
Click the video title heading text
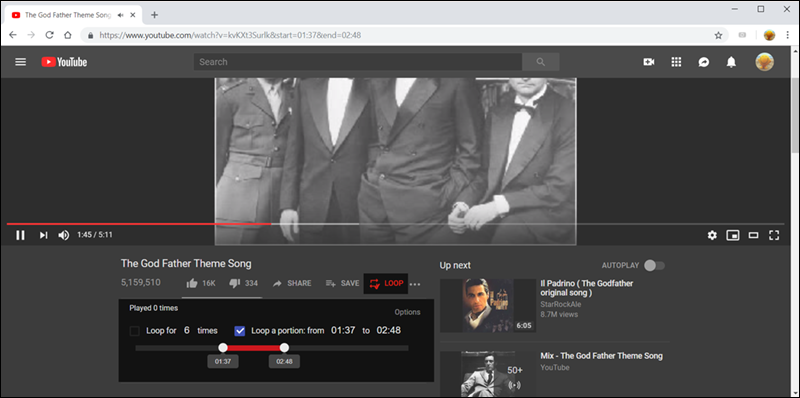(186, 264)
